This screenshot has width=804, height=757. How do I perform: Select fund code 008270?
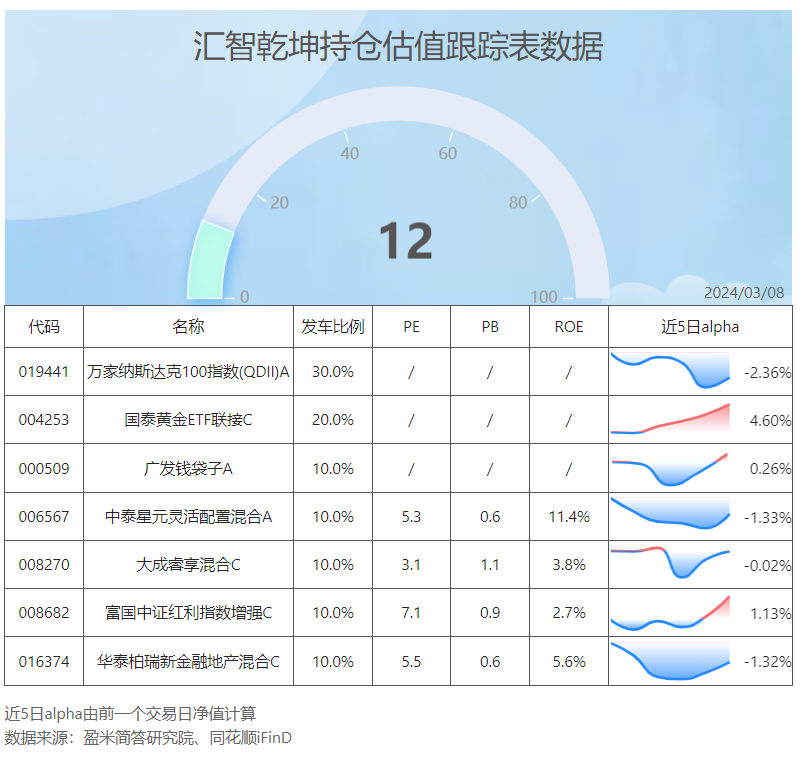44,565
